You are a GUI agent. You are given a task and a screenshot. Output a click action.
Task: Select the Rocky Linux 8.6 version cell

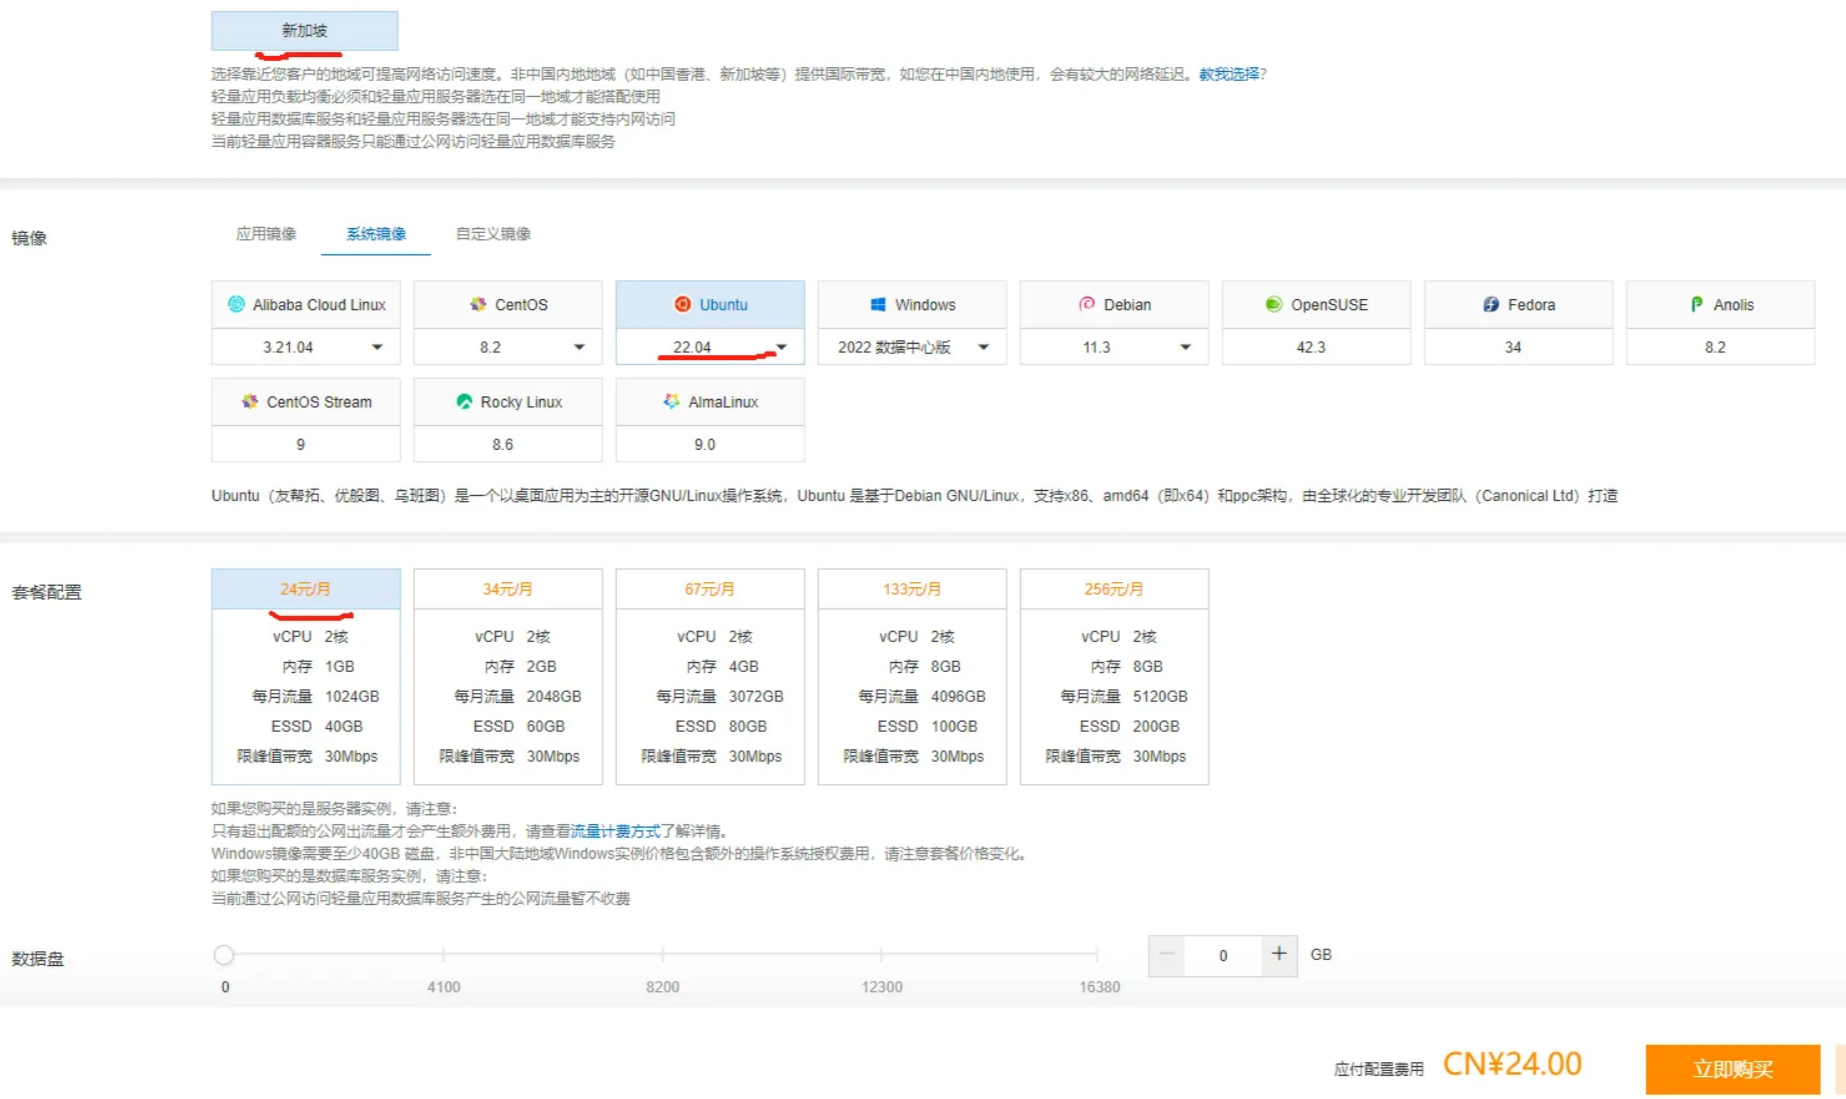[x=508, y=444]
